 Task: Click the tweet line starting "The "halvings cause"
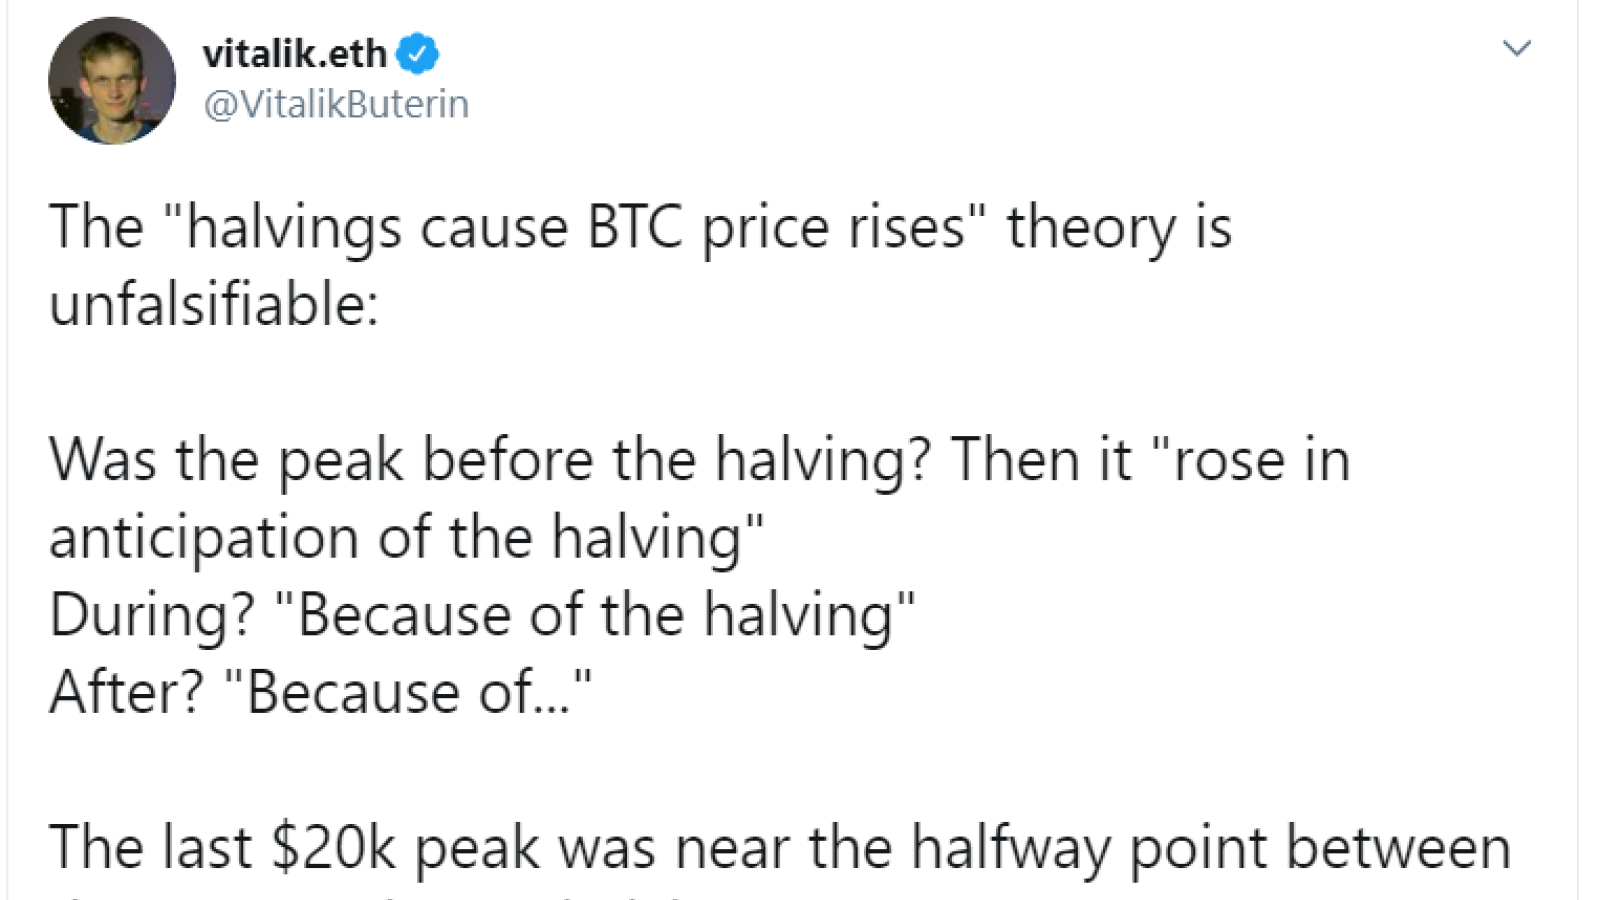(x=640, y=228)
